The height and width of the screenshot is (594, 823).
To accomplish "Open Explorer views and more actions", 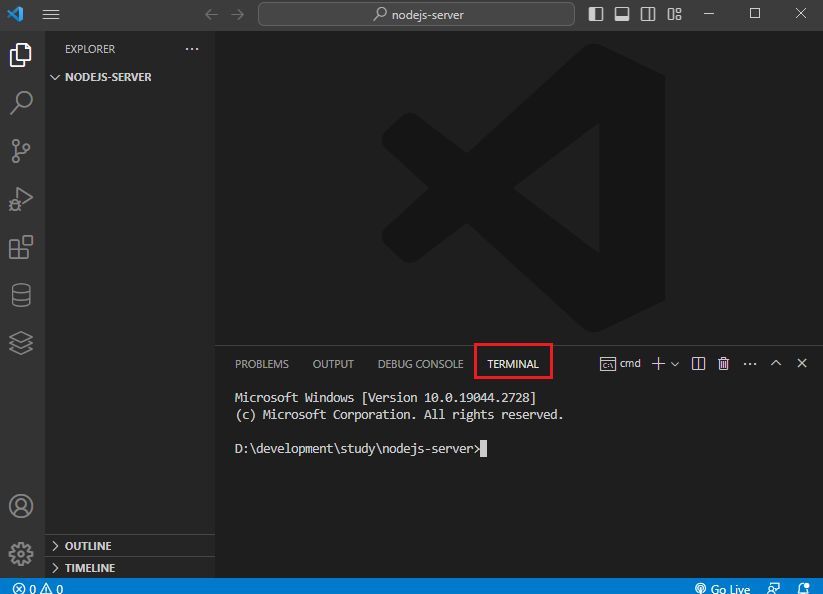I will [192, 49].
